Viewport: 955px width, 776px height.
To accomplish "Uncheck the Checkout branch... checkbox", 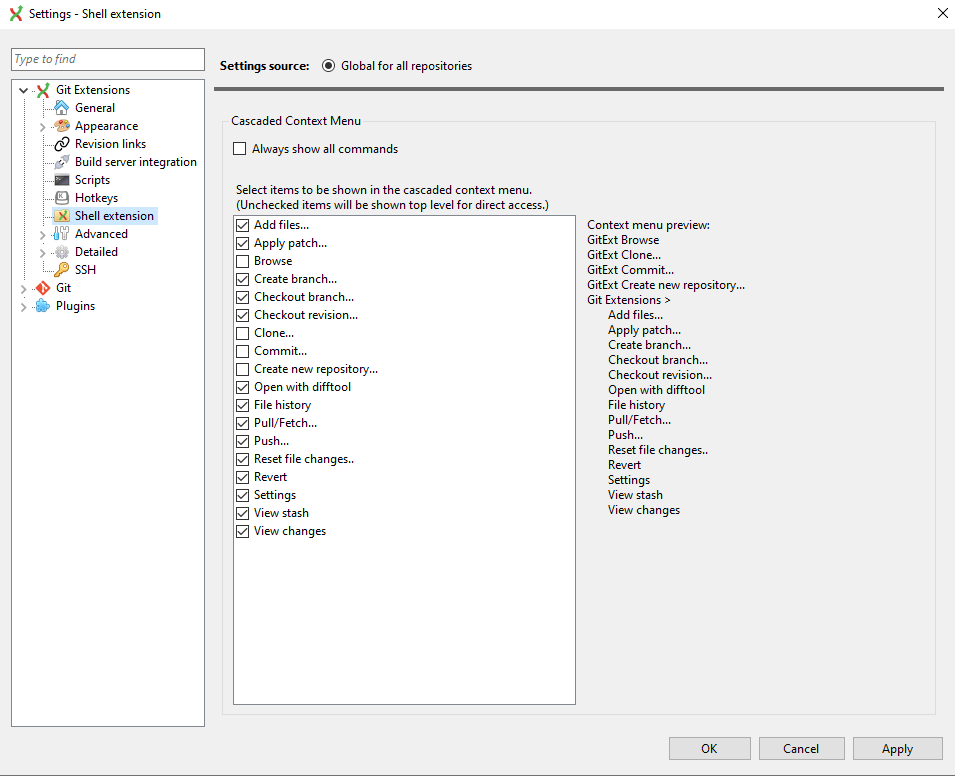I will click(x=242, y=297).
